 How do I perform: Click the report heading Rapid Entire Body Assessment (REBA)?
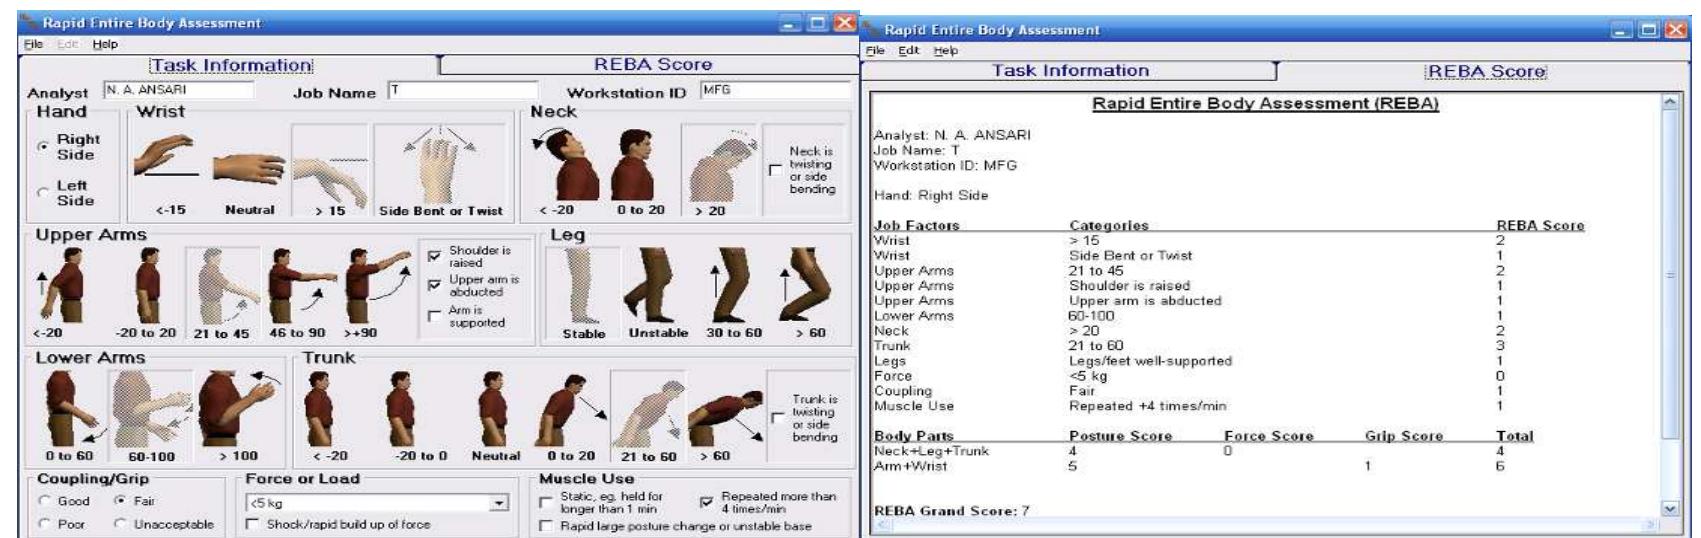[1265, 104]
